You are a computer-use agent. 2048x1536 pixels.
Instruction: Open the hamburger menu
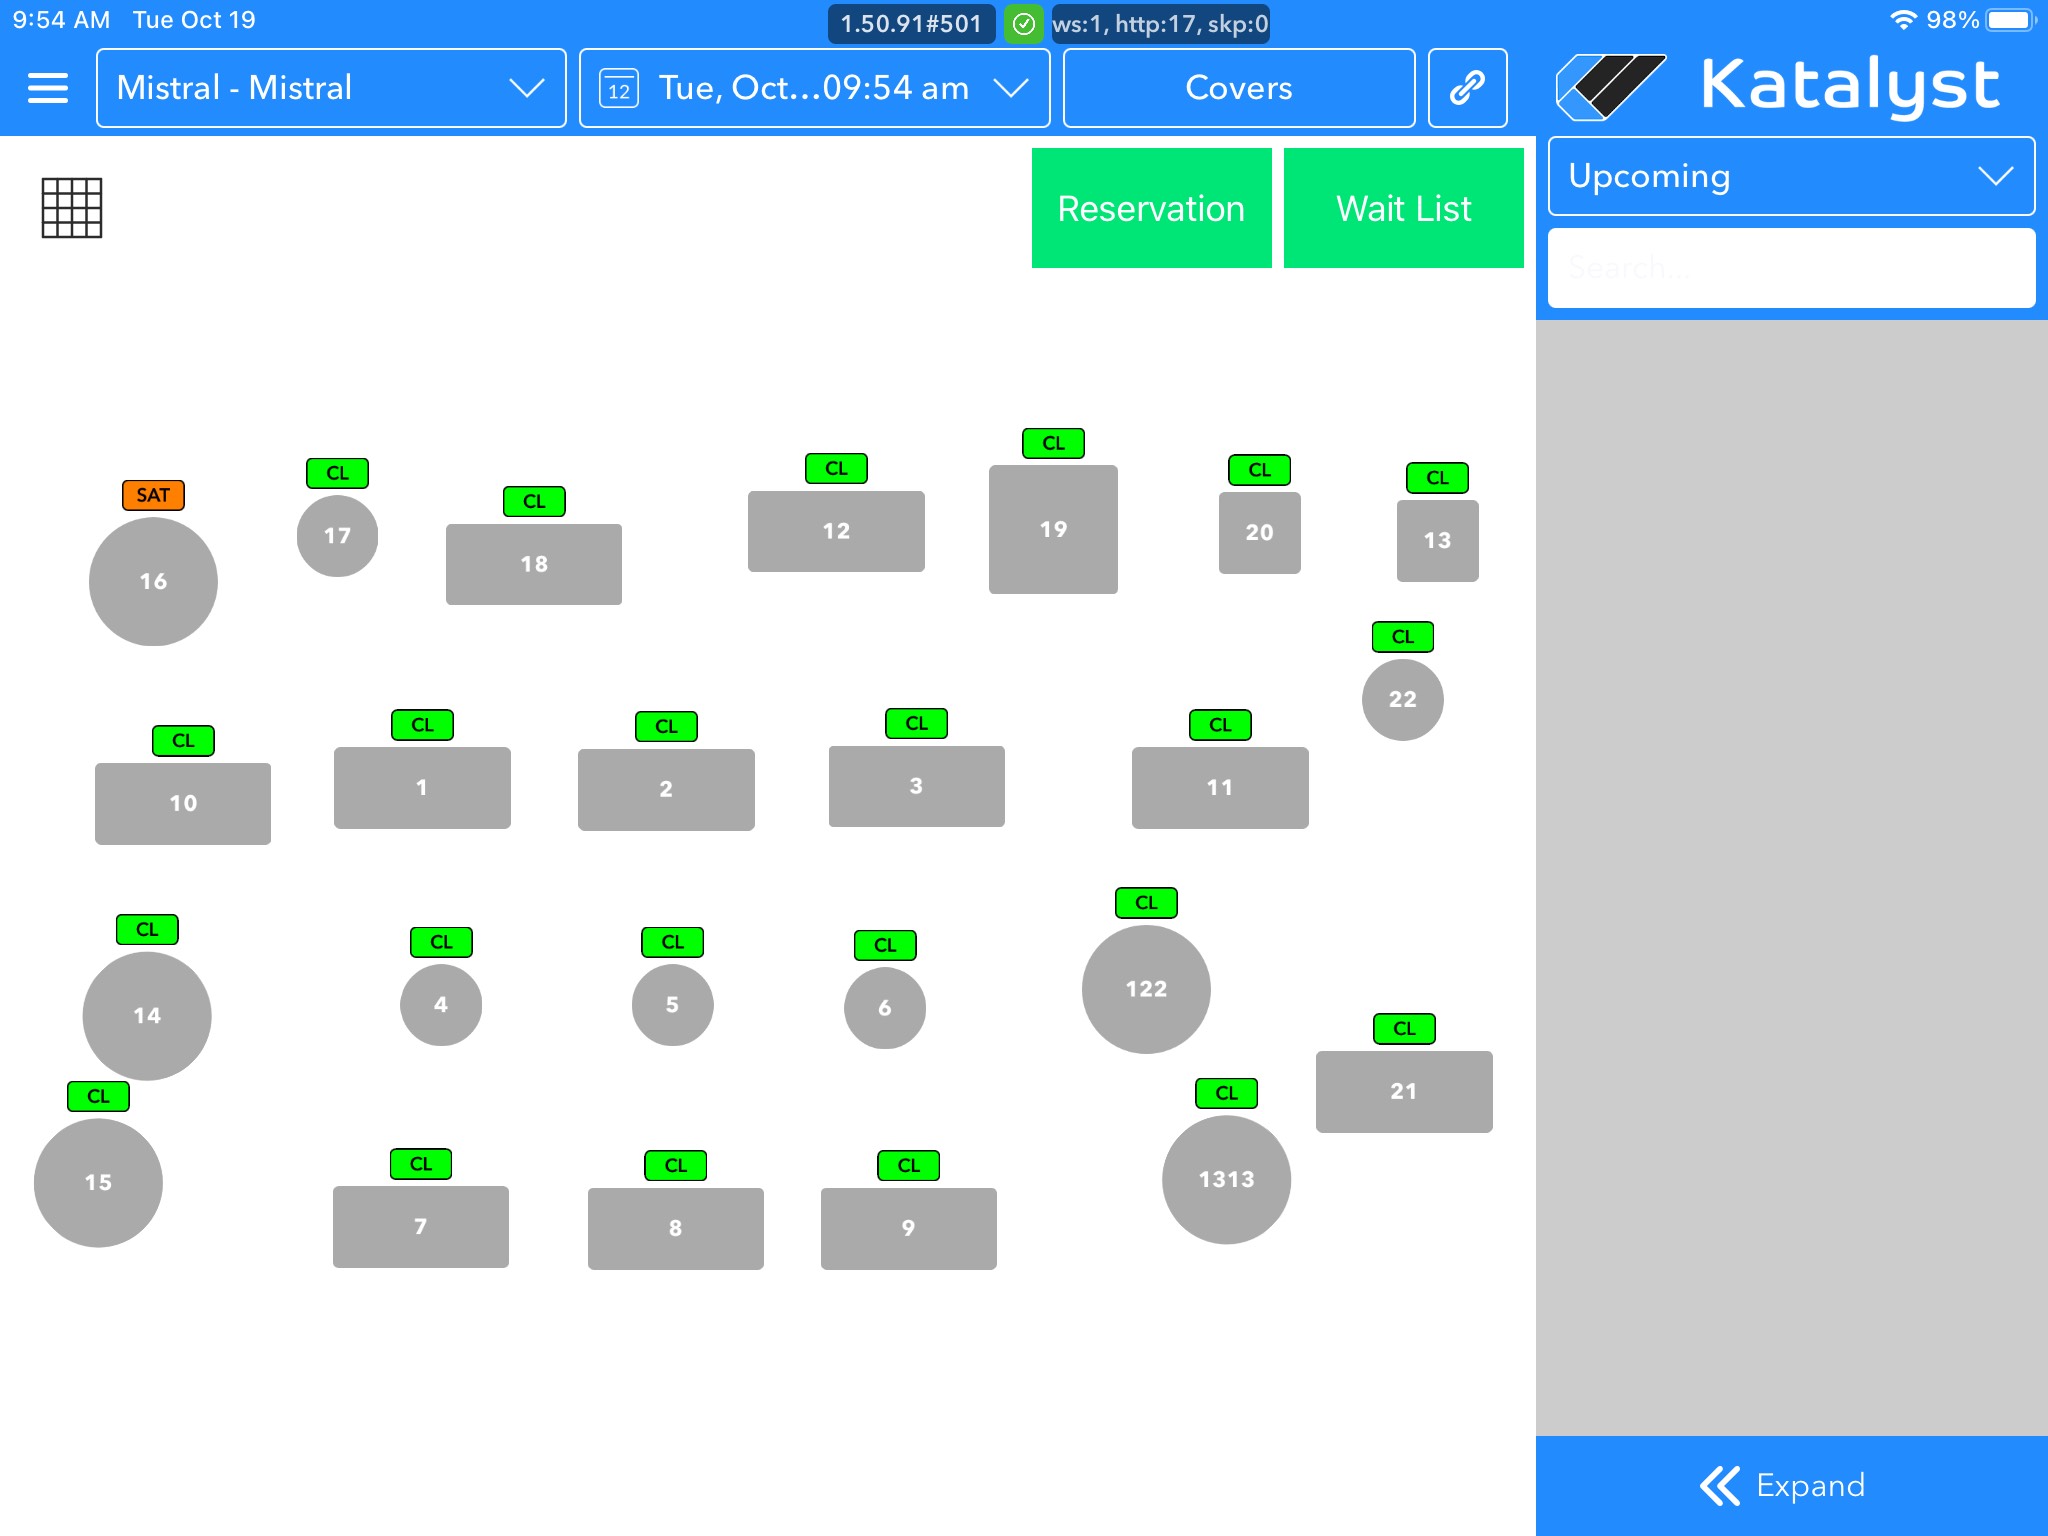tap(47, 88)
